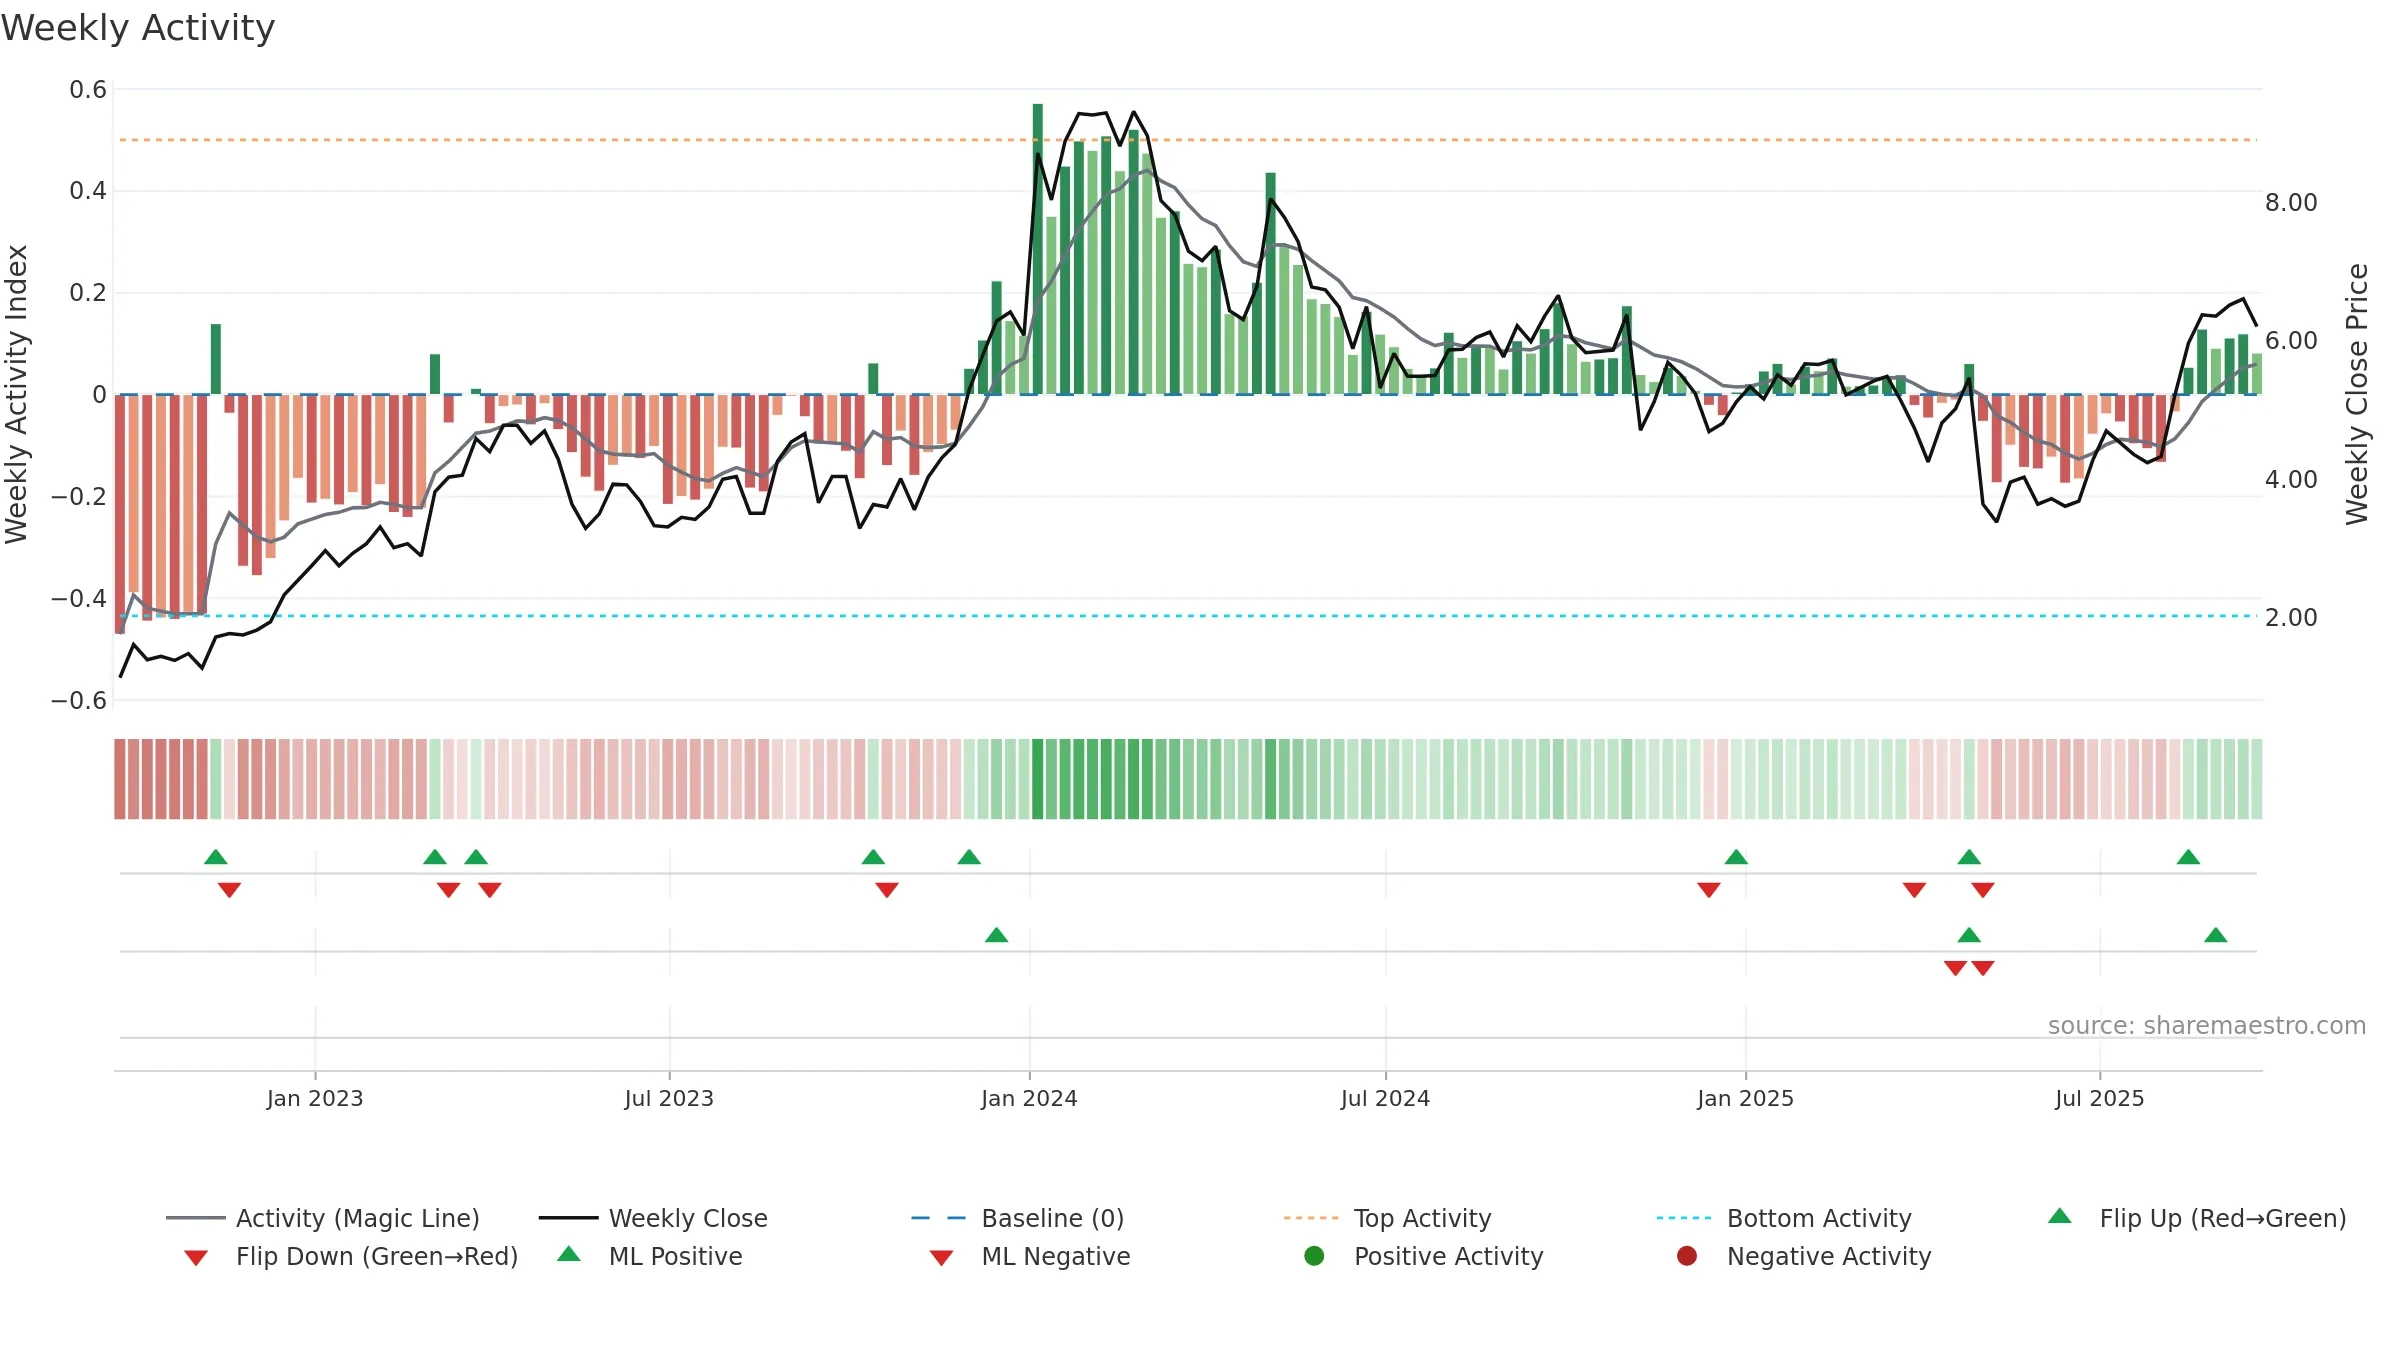Toggle Bottom Activity legend entry
Image resolution: width=2400 pixels, height=1350 pixels.
[x=1784, y=1218]
